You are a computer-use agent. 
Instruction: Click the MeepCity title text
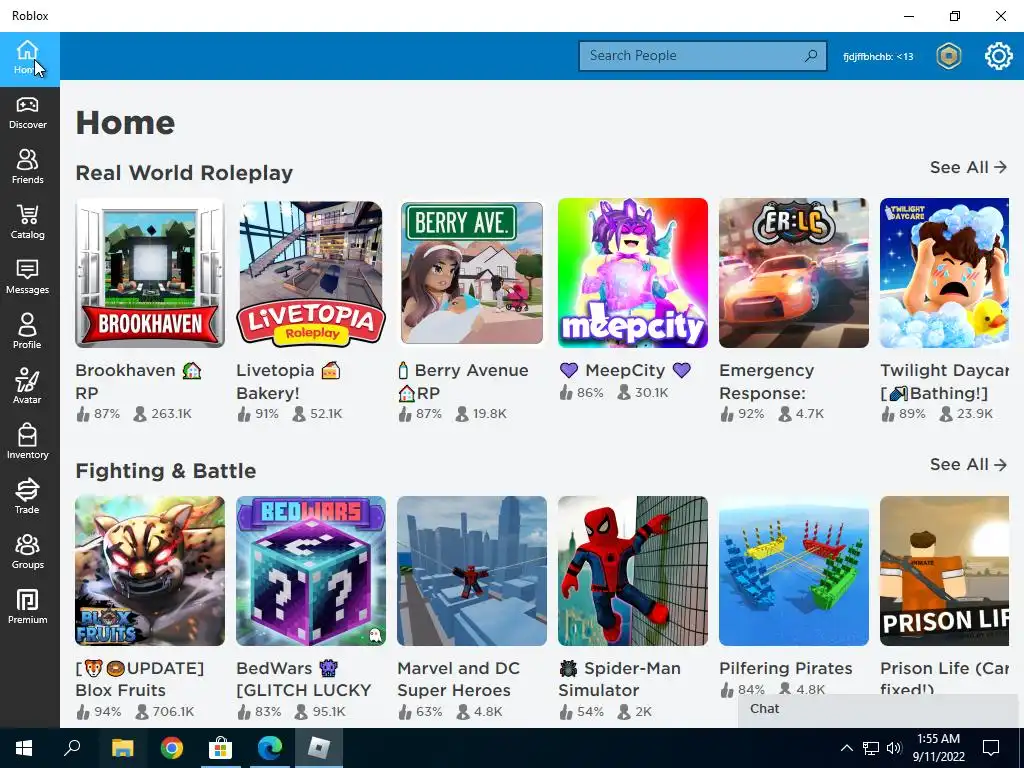tap(626, 370)
